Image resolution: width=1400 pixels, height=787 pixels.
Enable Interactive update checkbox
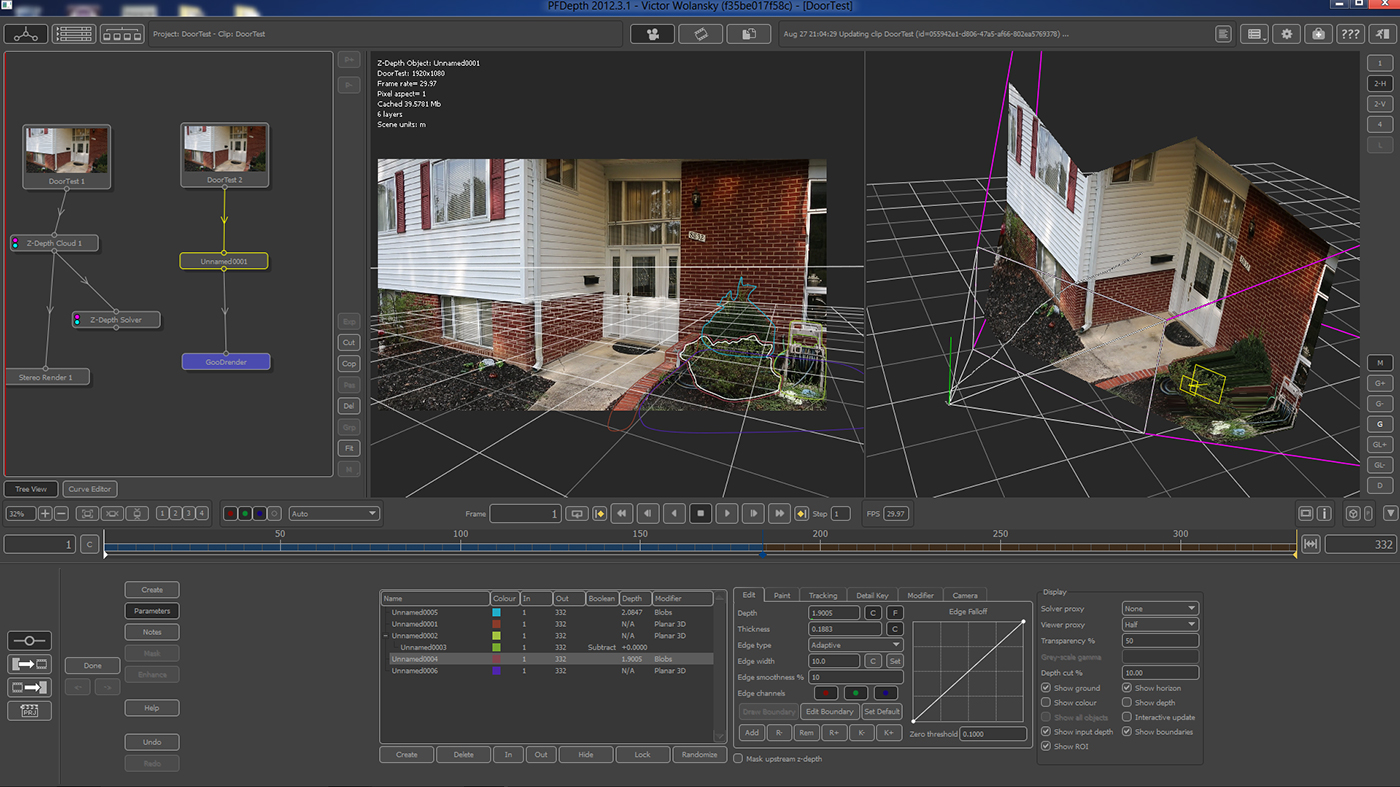(x=1127, y=717)
